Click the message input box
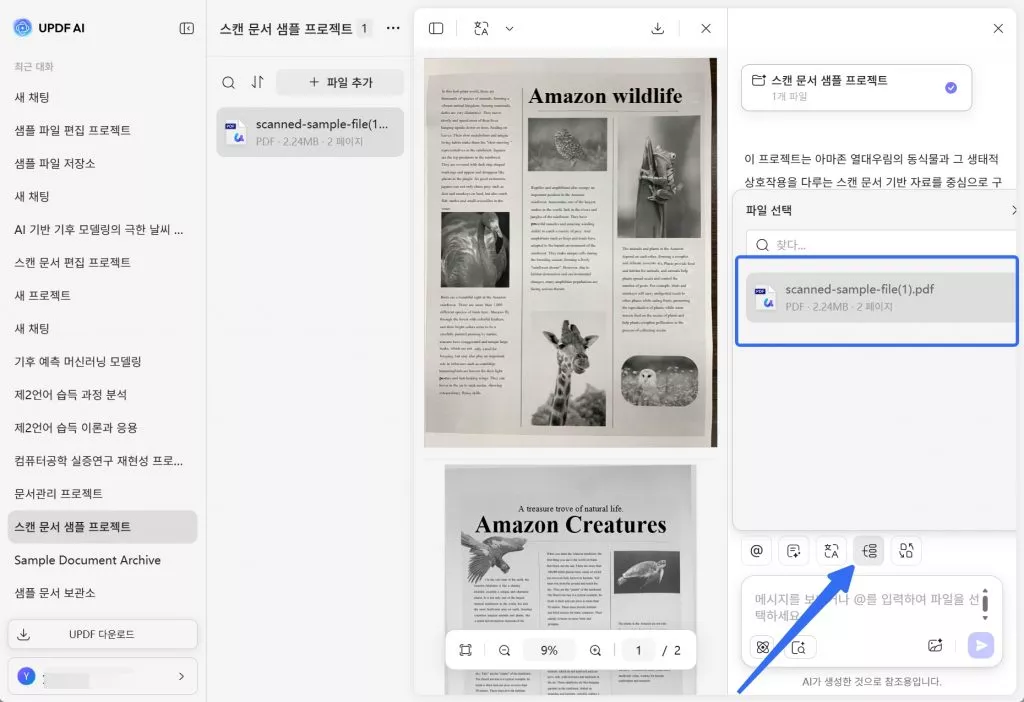Image resolution: width=1024 pixels, height=702 pixels. (865, 607)
